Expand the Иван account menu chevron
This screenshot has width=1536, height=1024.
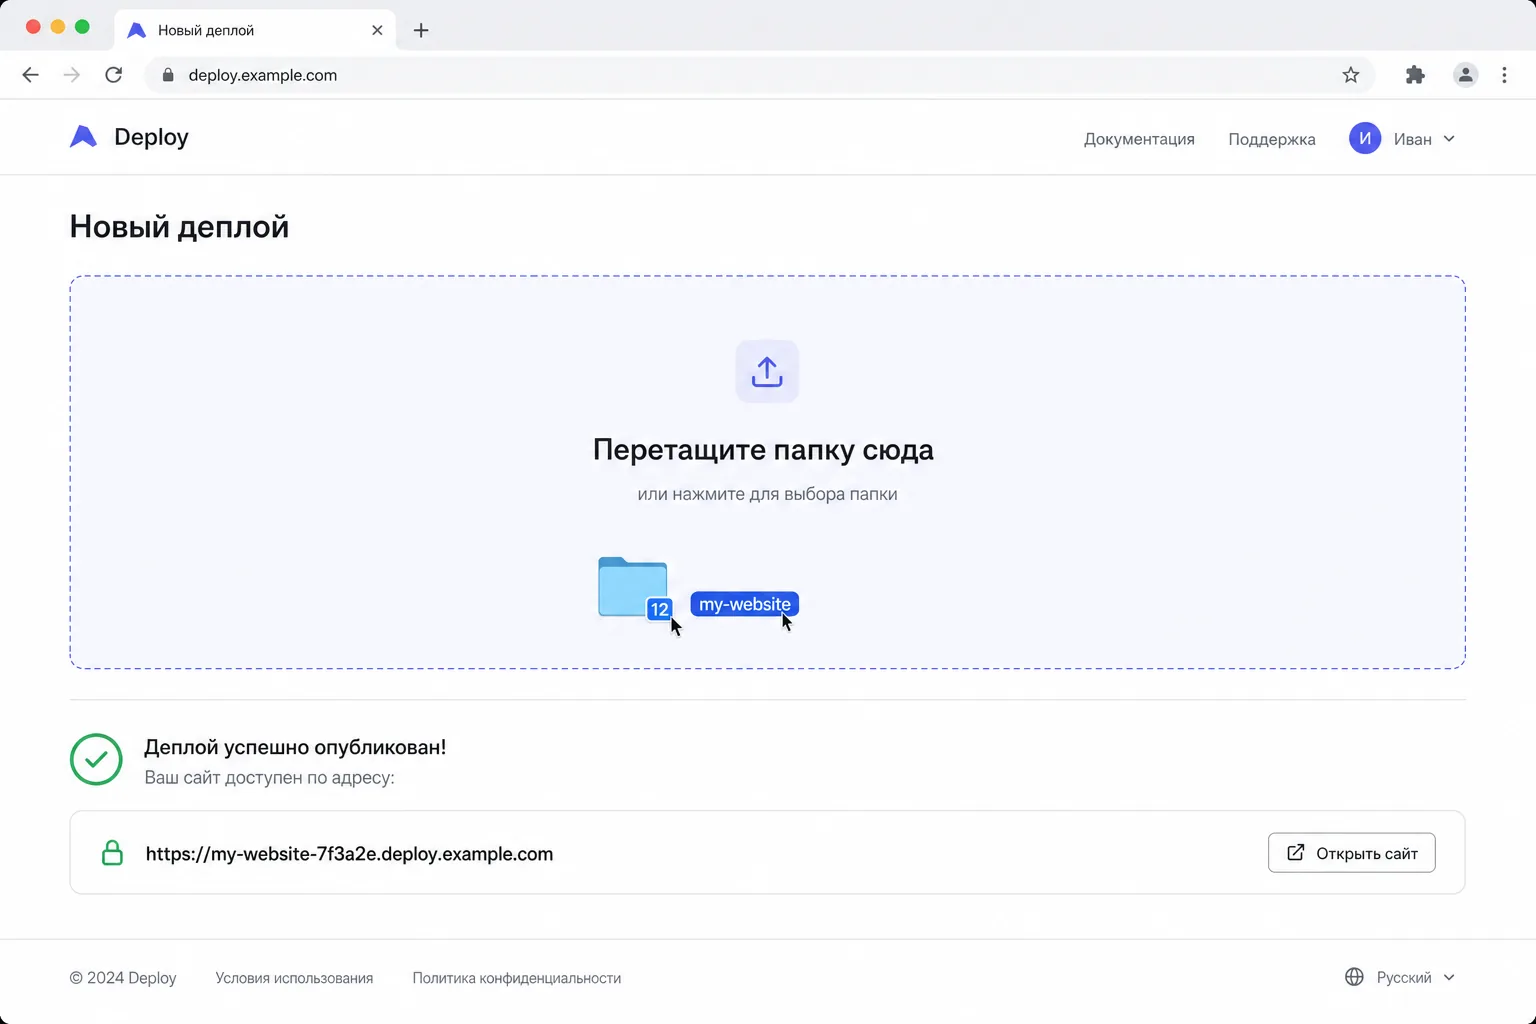click(1449, 139)
